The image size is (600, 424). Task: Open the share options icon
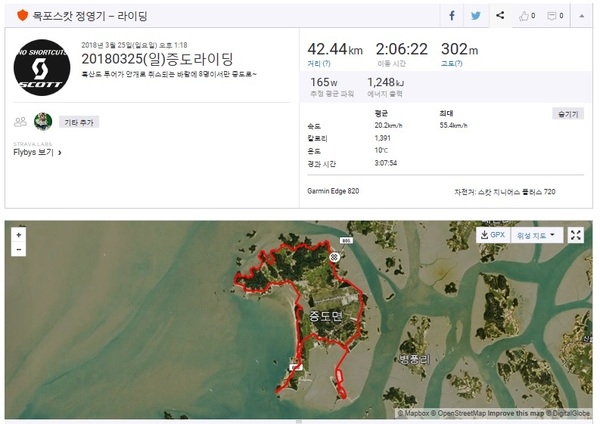coord(500,15)
